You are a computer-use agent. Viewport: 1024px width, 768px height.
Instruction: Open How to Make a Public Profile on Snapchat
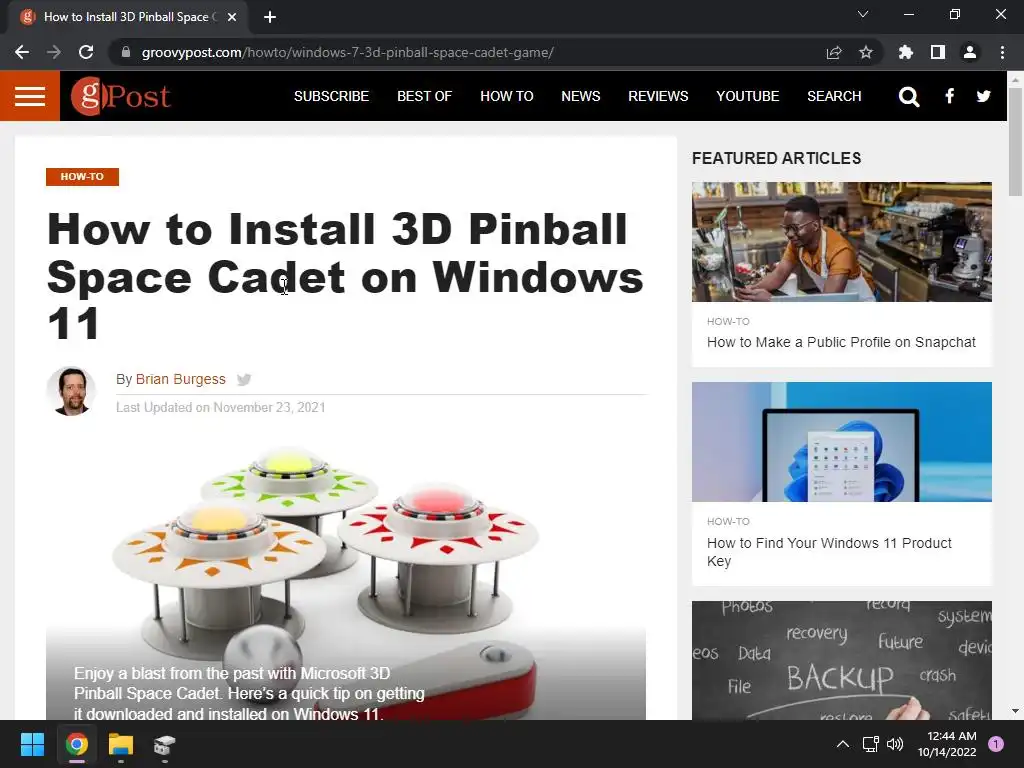(841, 342)
